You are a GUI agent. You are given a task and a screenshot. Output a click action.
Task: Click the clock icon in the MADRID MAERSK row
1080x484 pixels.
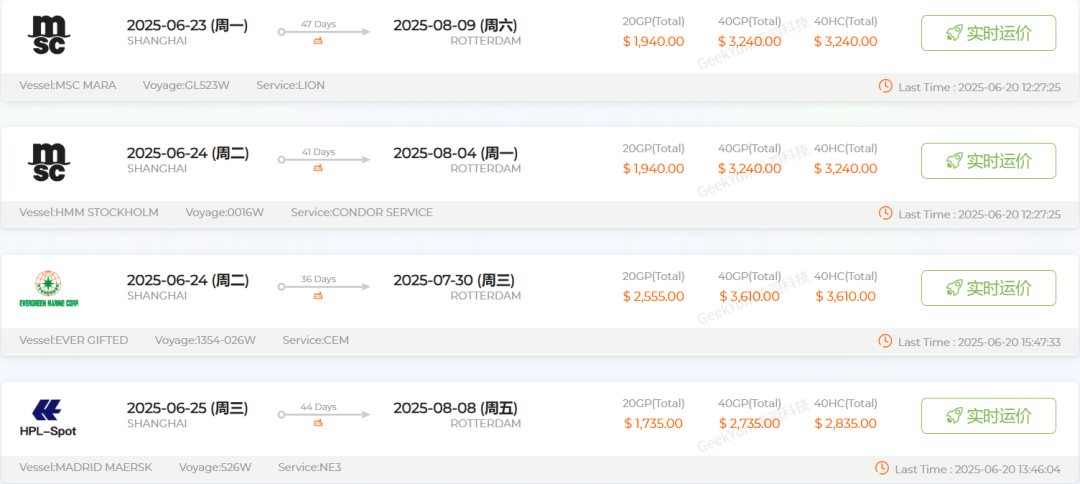pos(882,468)
